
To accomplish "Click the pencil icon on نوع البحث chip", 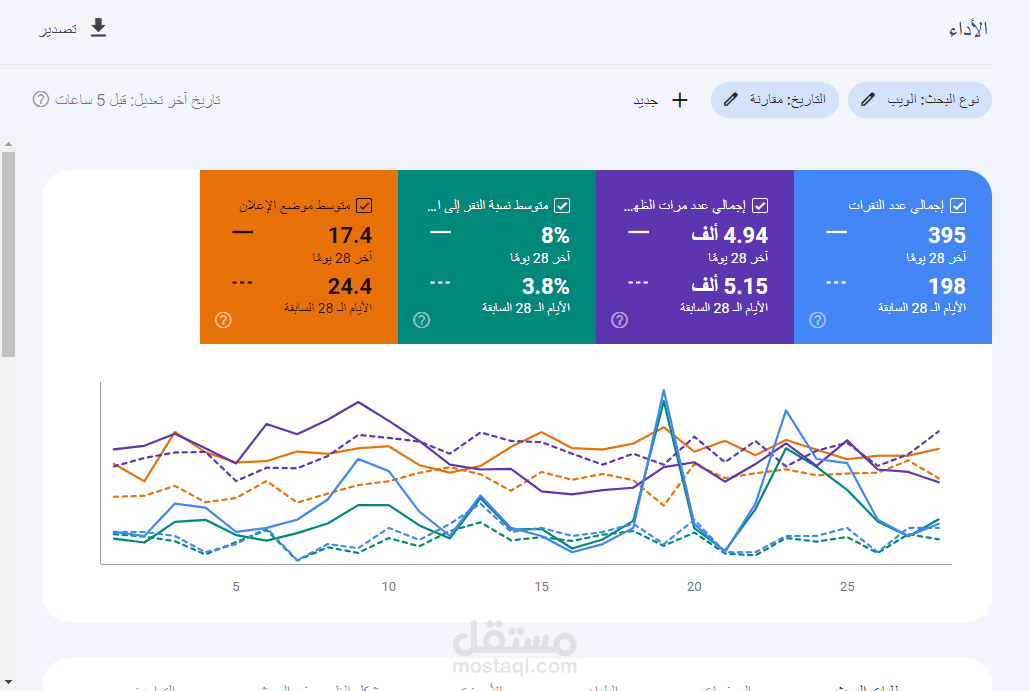I will pyautogui.click(x=867, y=98).
